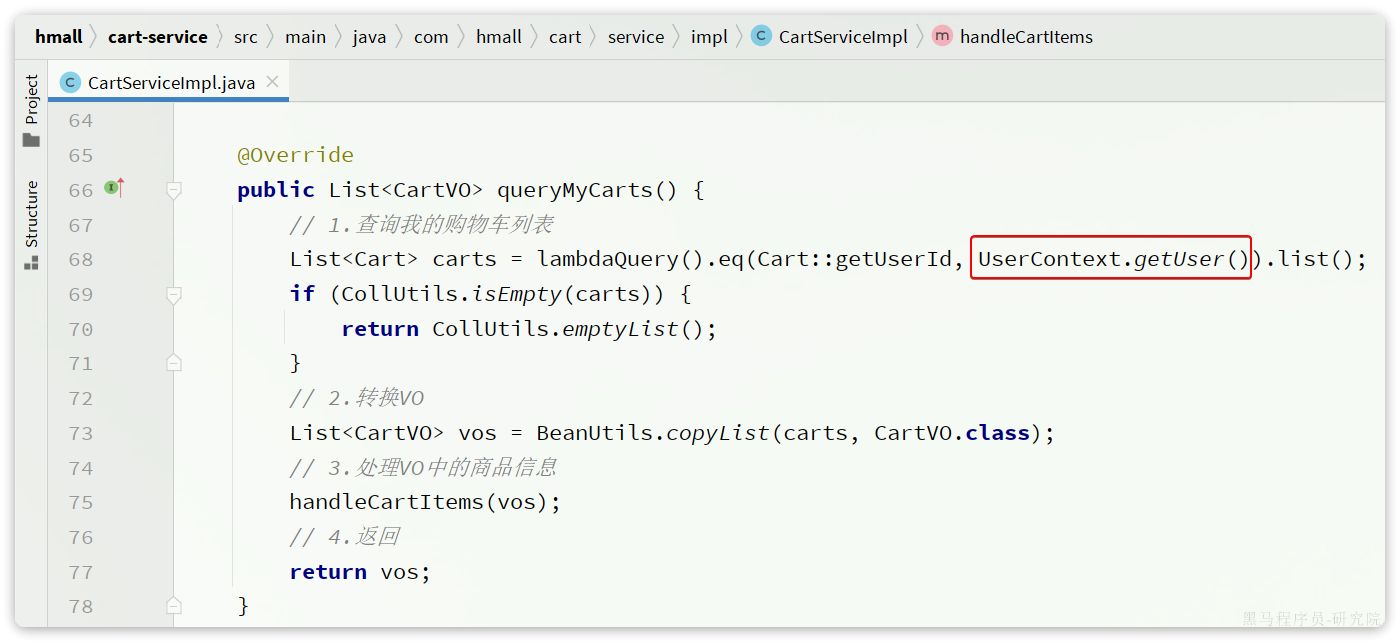Click line number 73 in the gutter
This screenshot has width=1400, height=644.
click(x=80, y=434)
